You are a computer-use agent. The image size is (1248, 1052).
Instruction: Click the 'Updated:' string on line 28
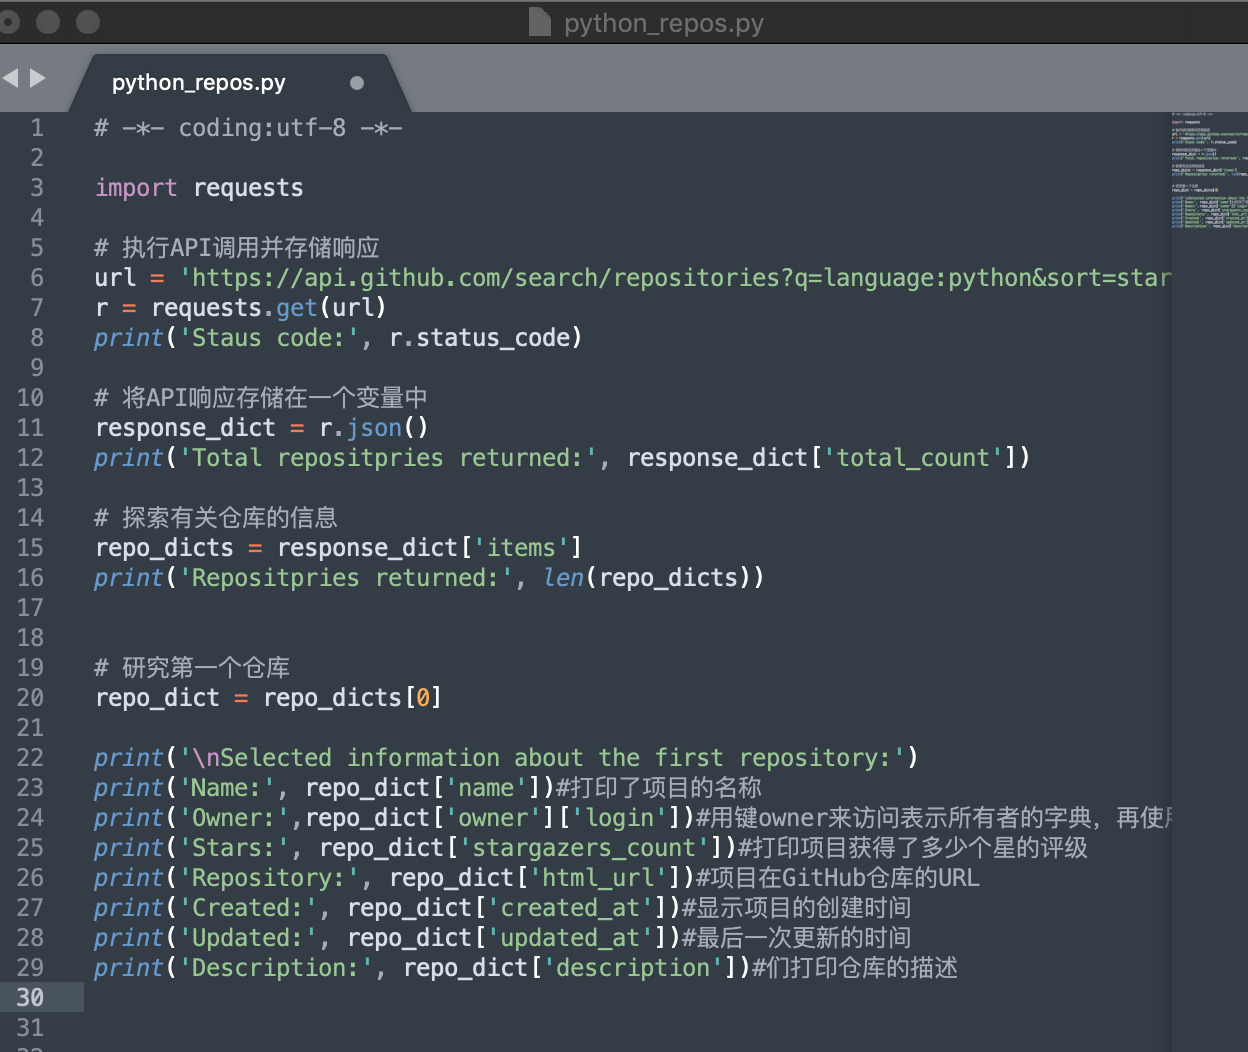[248, 938]
